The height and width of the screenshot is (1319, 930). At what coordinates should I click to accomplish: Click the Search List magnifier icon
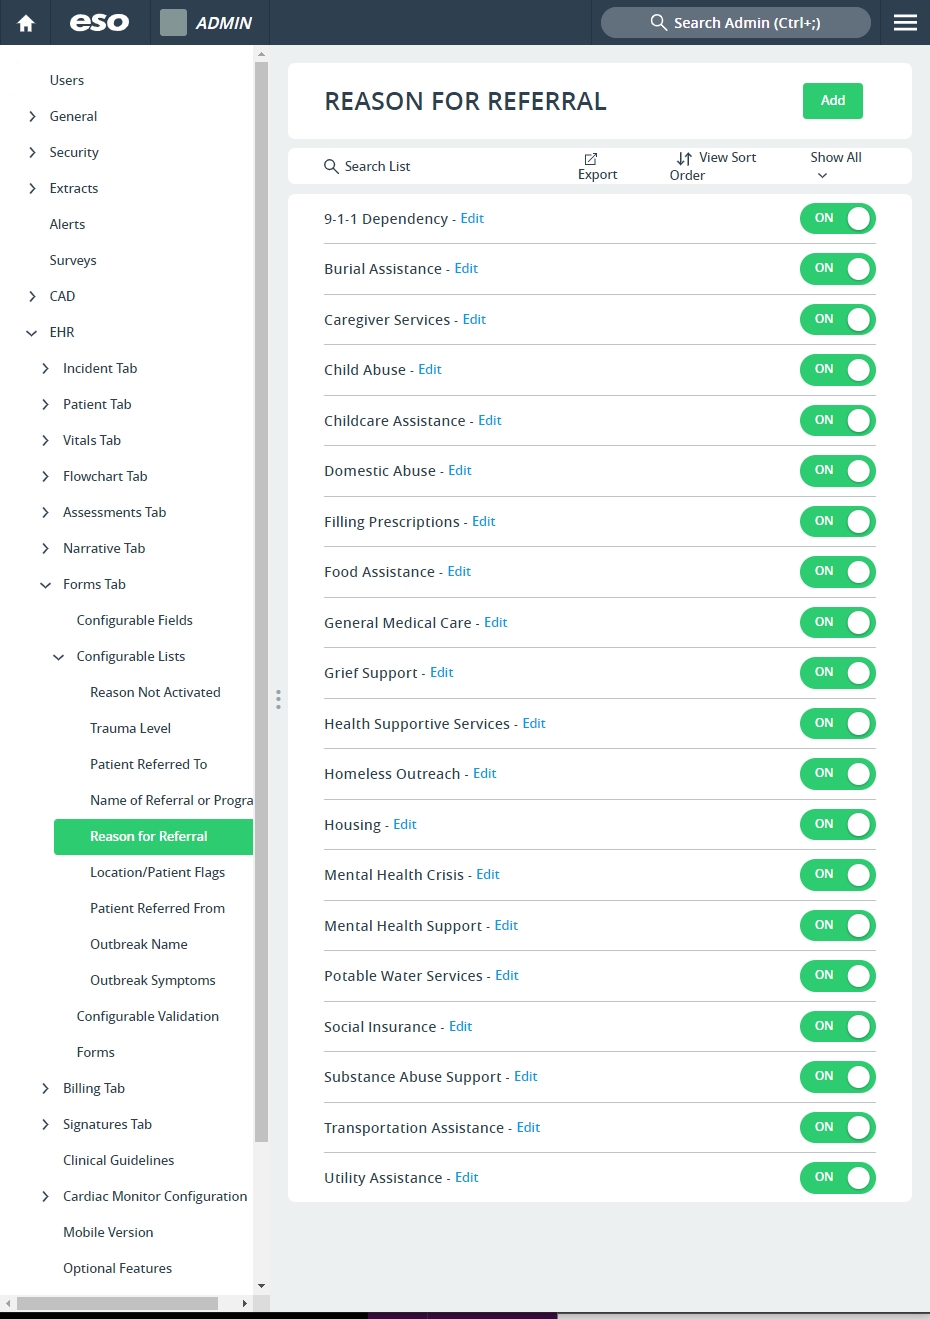[331, 166]
